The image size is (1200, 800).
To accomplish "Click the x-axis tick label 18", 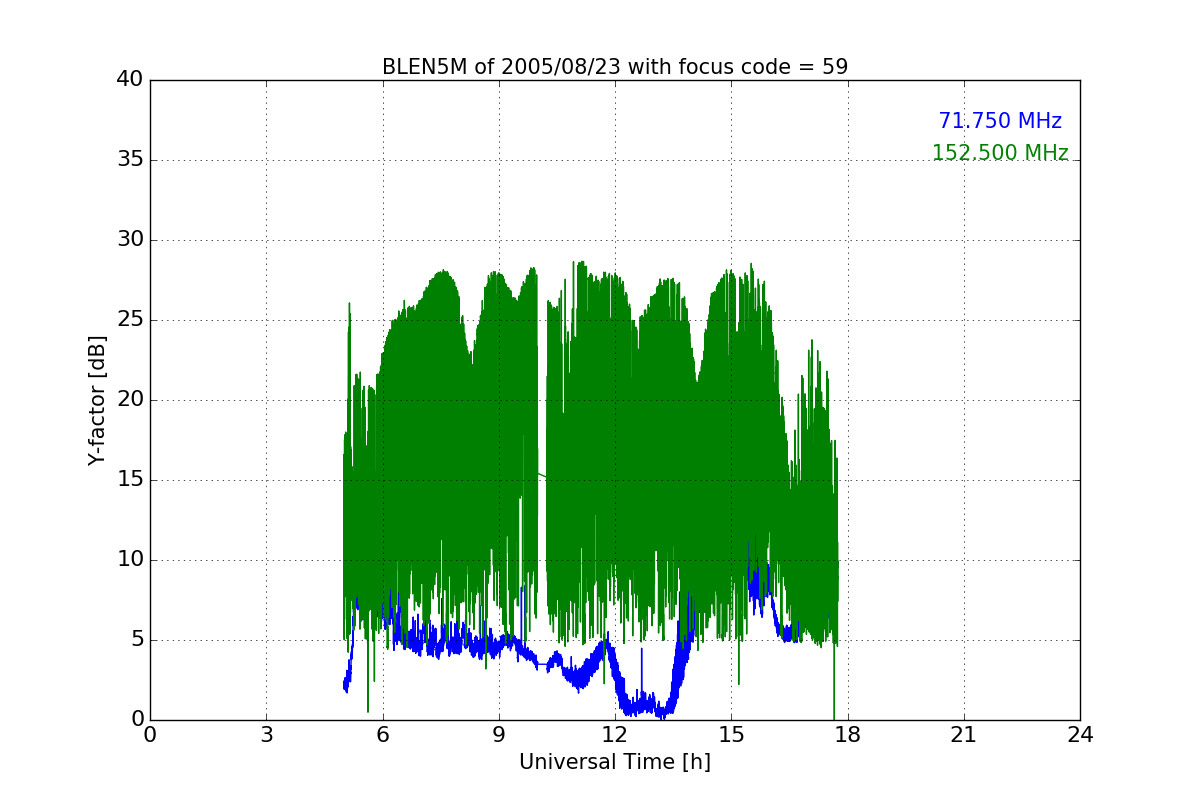I will [848, 735].
